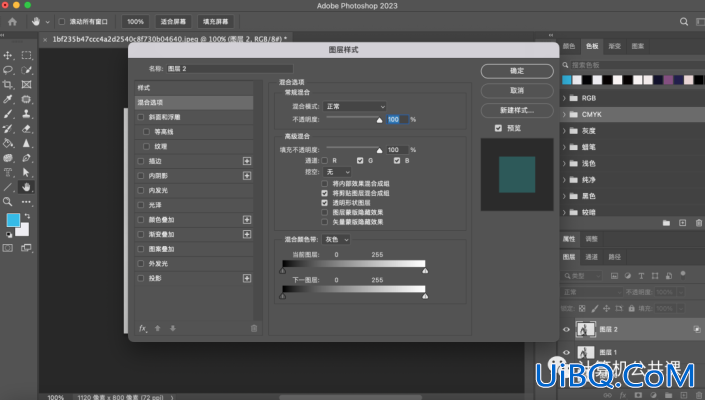
Task: Expand the Light swatch folder
Action: [x=564, y=164]
